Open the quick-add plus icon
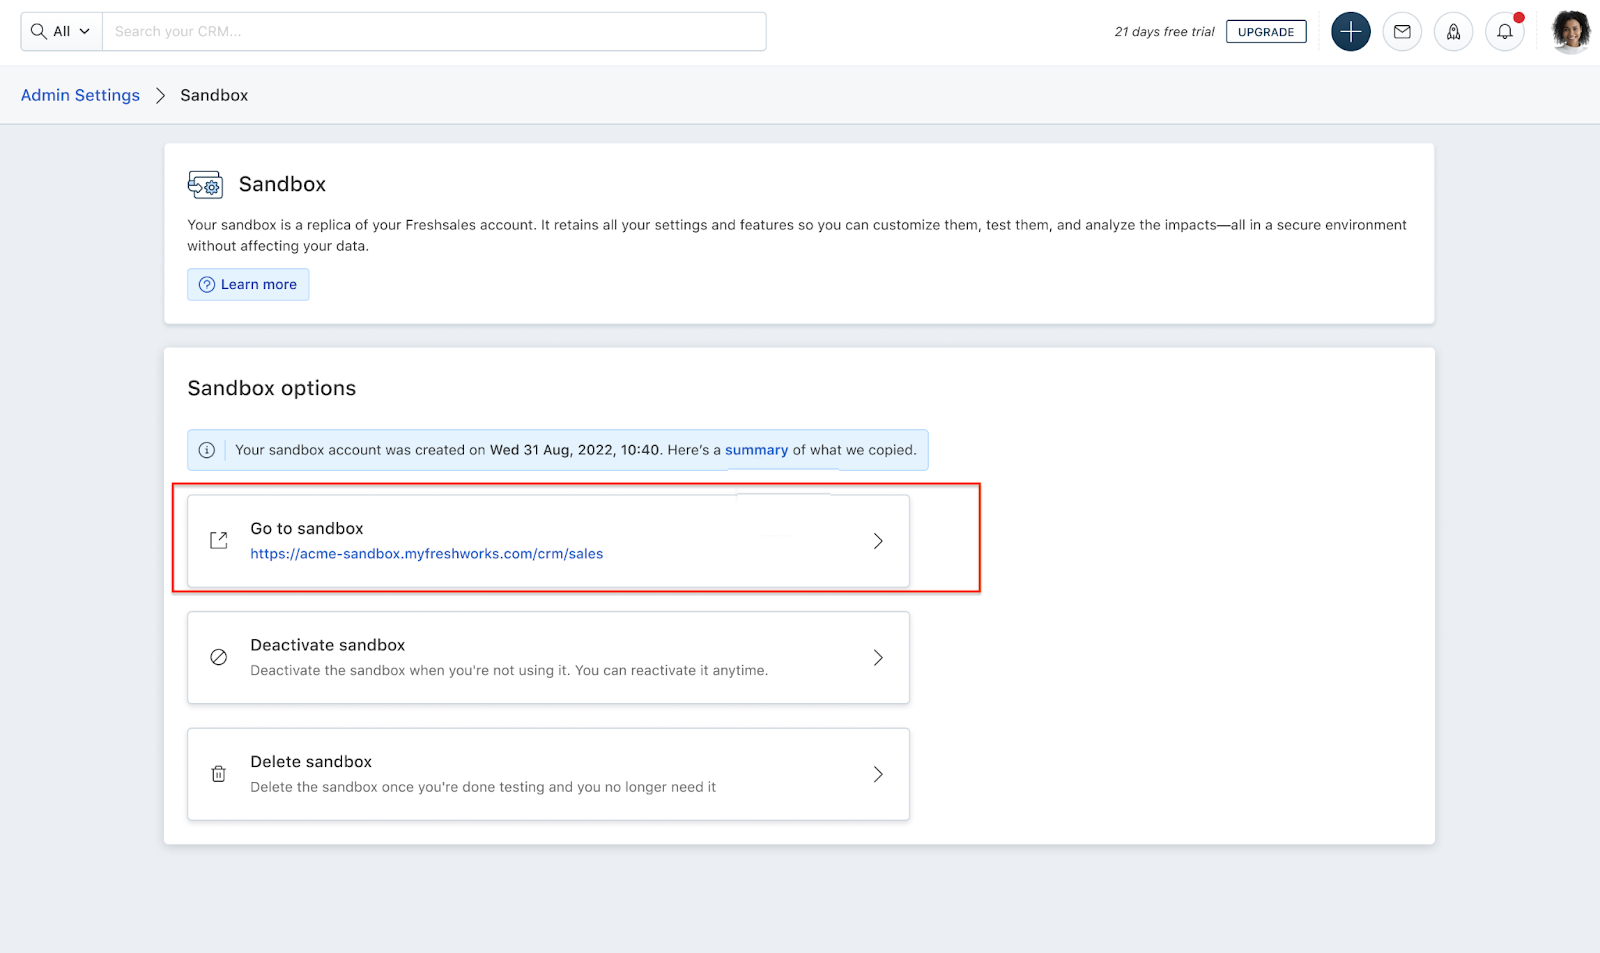Image resolution: width=1600 pixels, height=953 pixels. [x=1350, y=31]
